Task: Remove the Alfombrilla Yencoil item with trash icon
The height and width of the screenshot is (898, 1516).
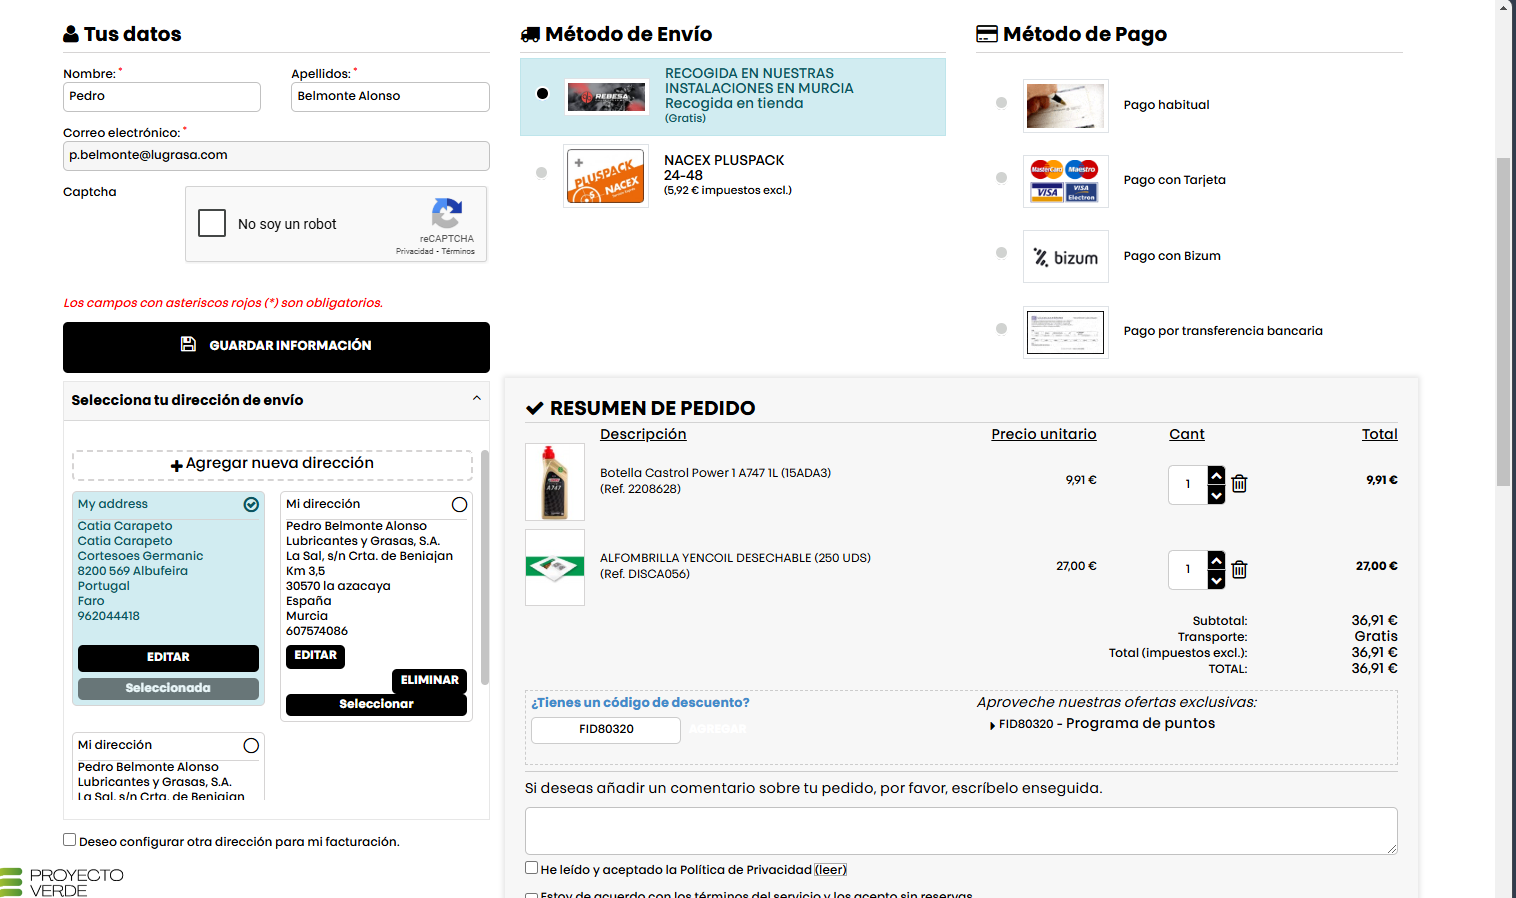Action: pyautogui.click(x=1239, y=570)
